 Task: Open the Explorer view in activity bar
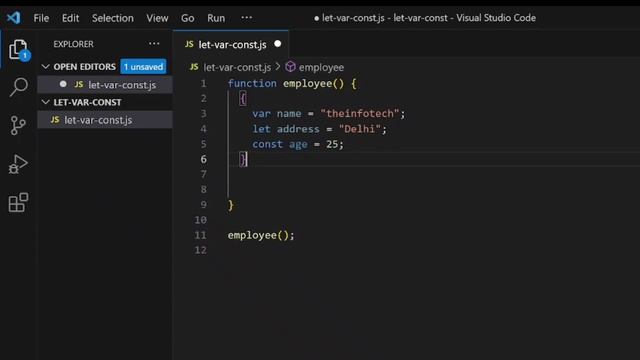[18, 49]
